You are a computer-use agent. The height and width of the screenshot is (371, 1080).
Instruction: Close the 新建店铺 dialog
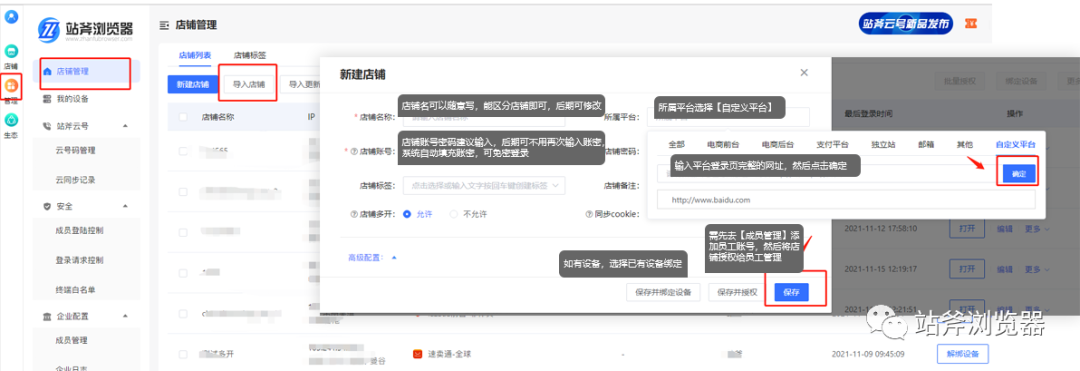coord(804,72)
